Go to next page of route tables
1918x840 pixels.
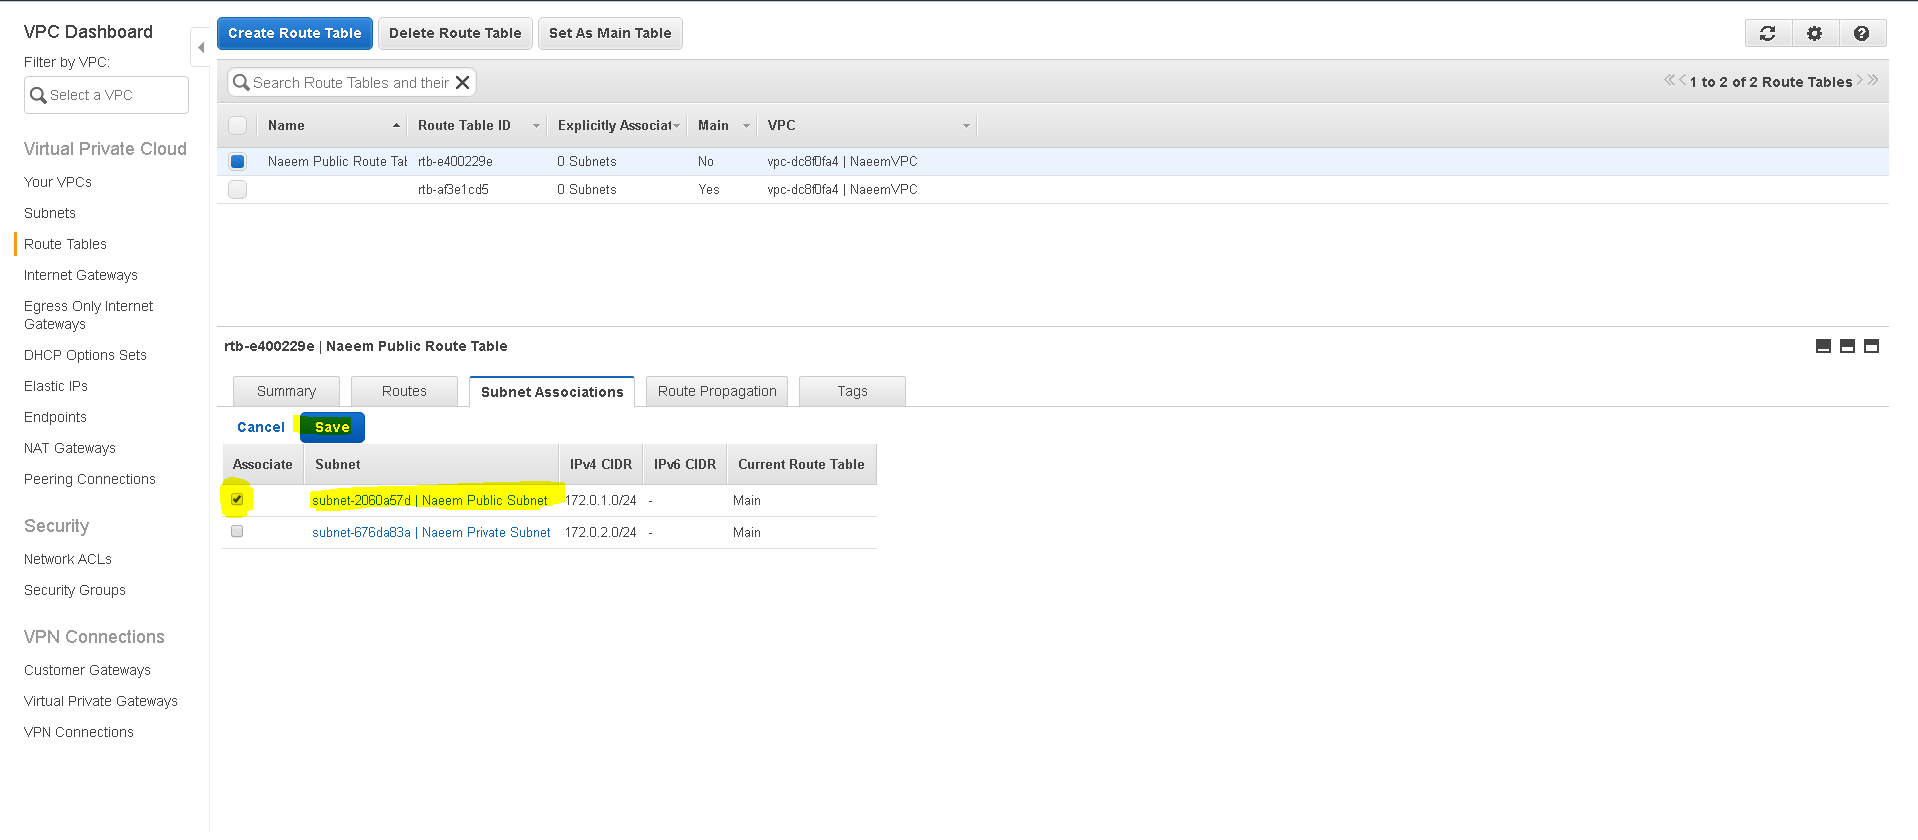pyautogui.click(x=1860, y=80)
